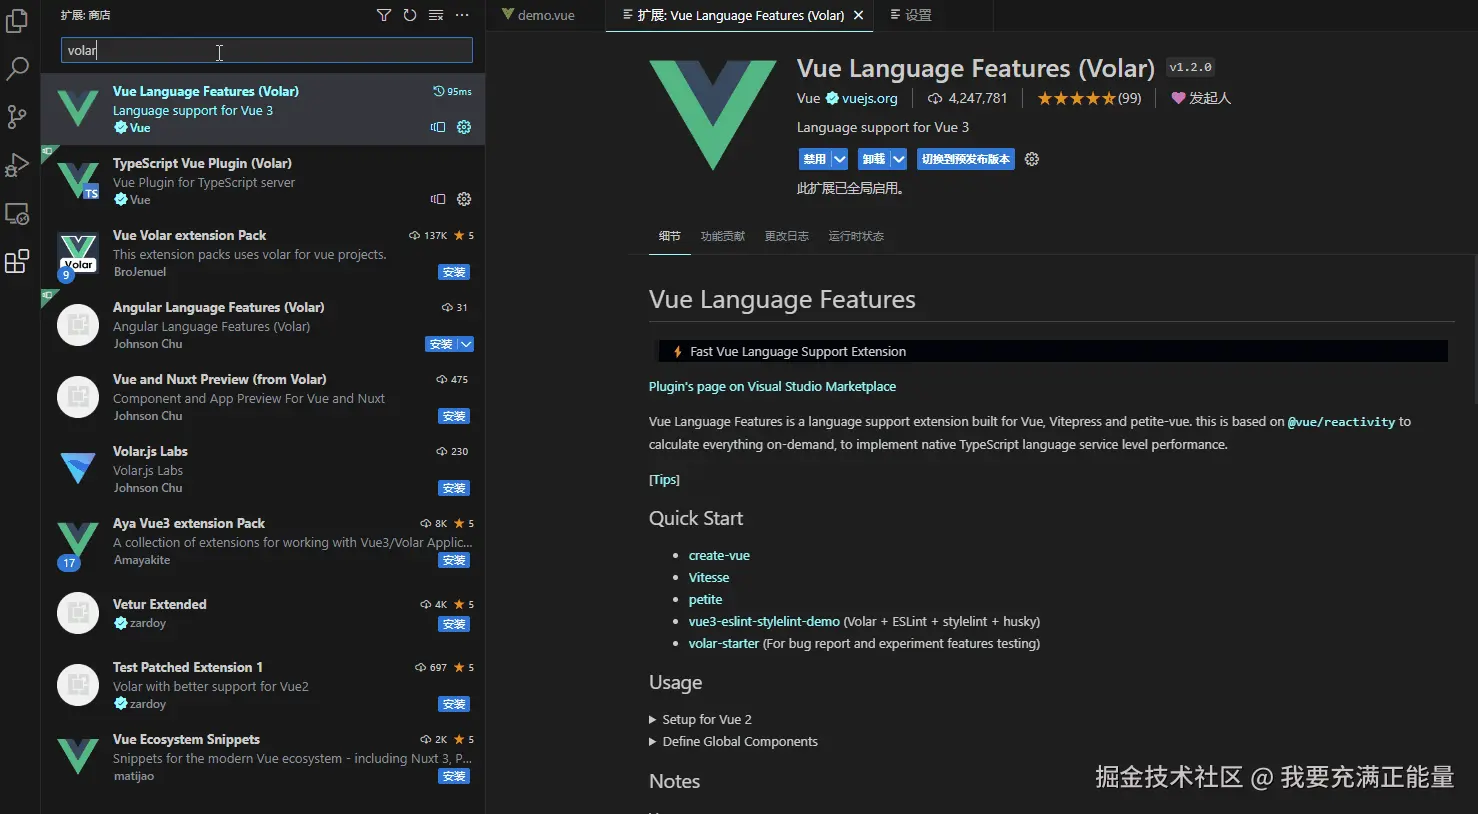The width and height of the screenshot is (1478, 814).
Task: Install Vue and Nuxt Preview extension
Action: pyautogui.click(x=454, y=416)
